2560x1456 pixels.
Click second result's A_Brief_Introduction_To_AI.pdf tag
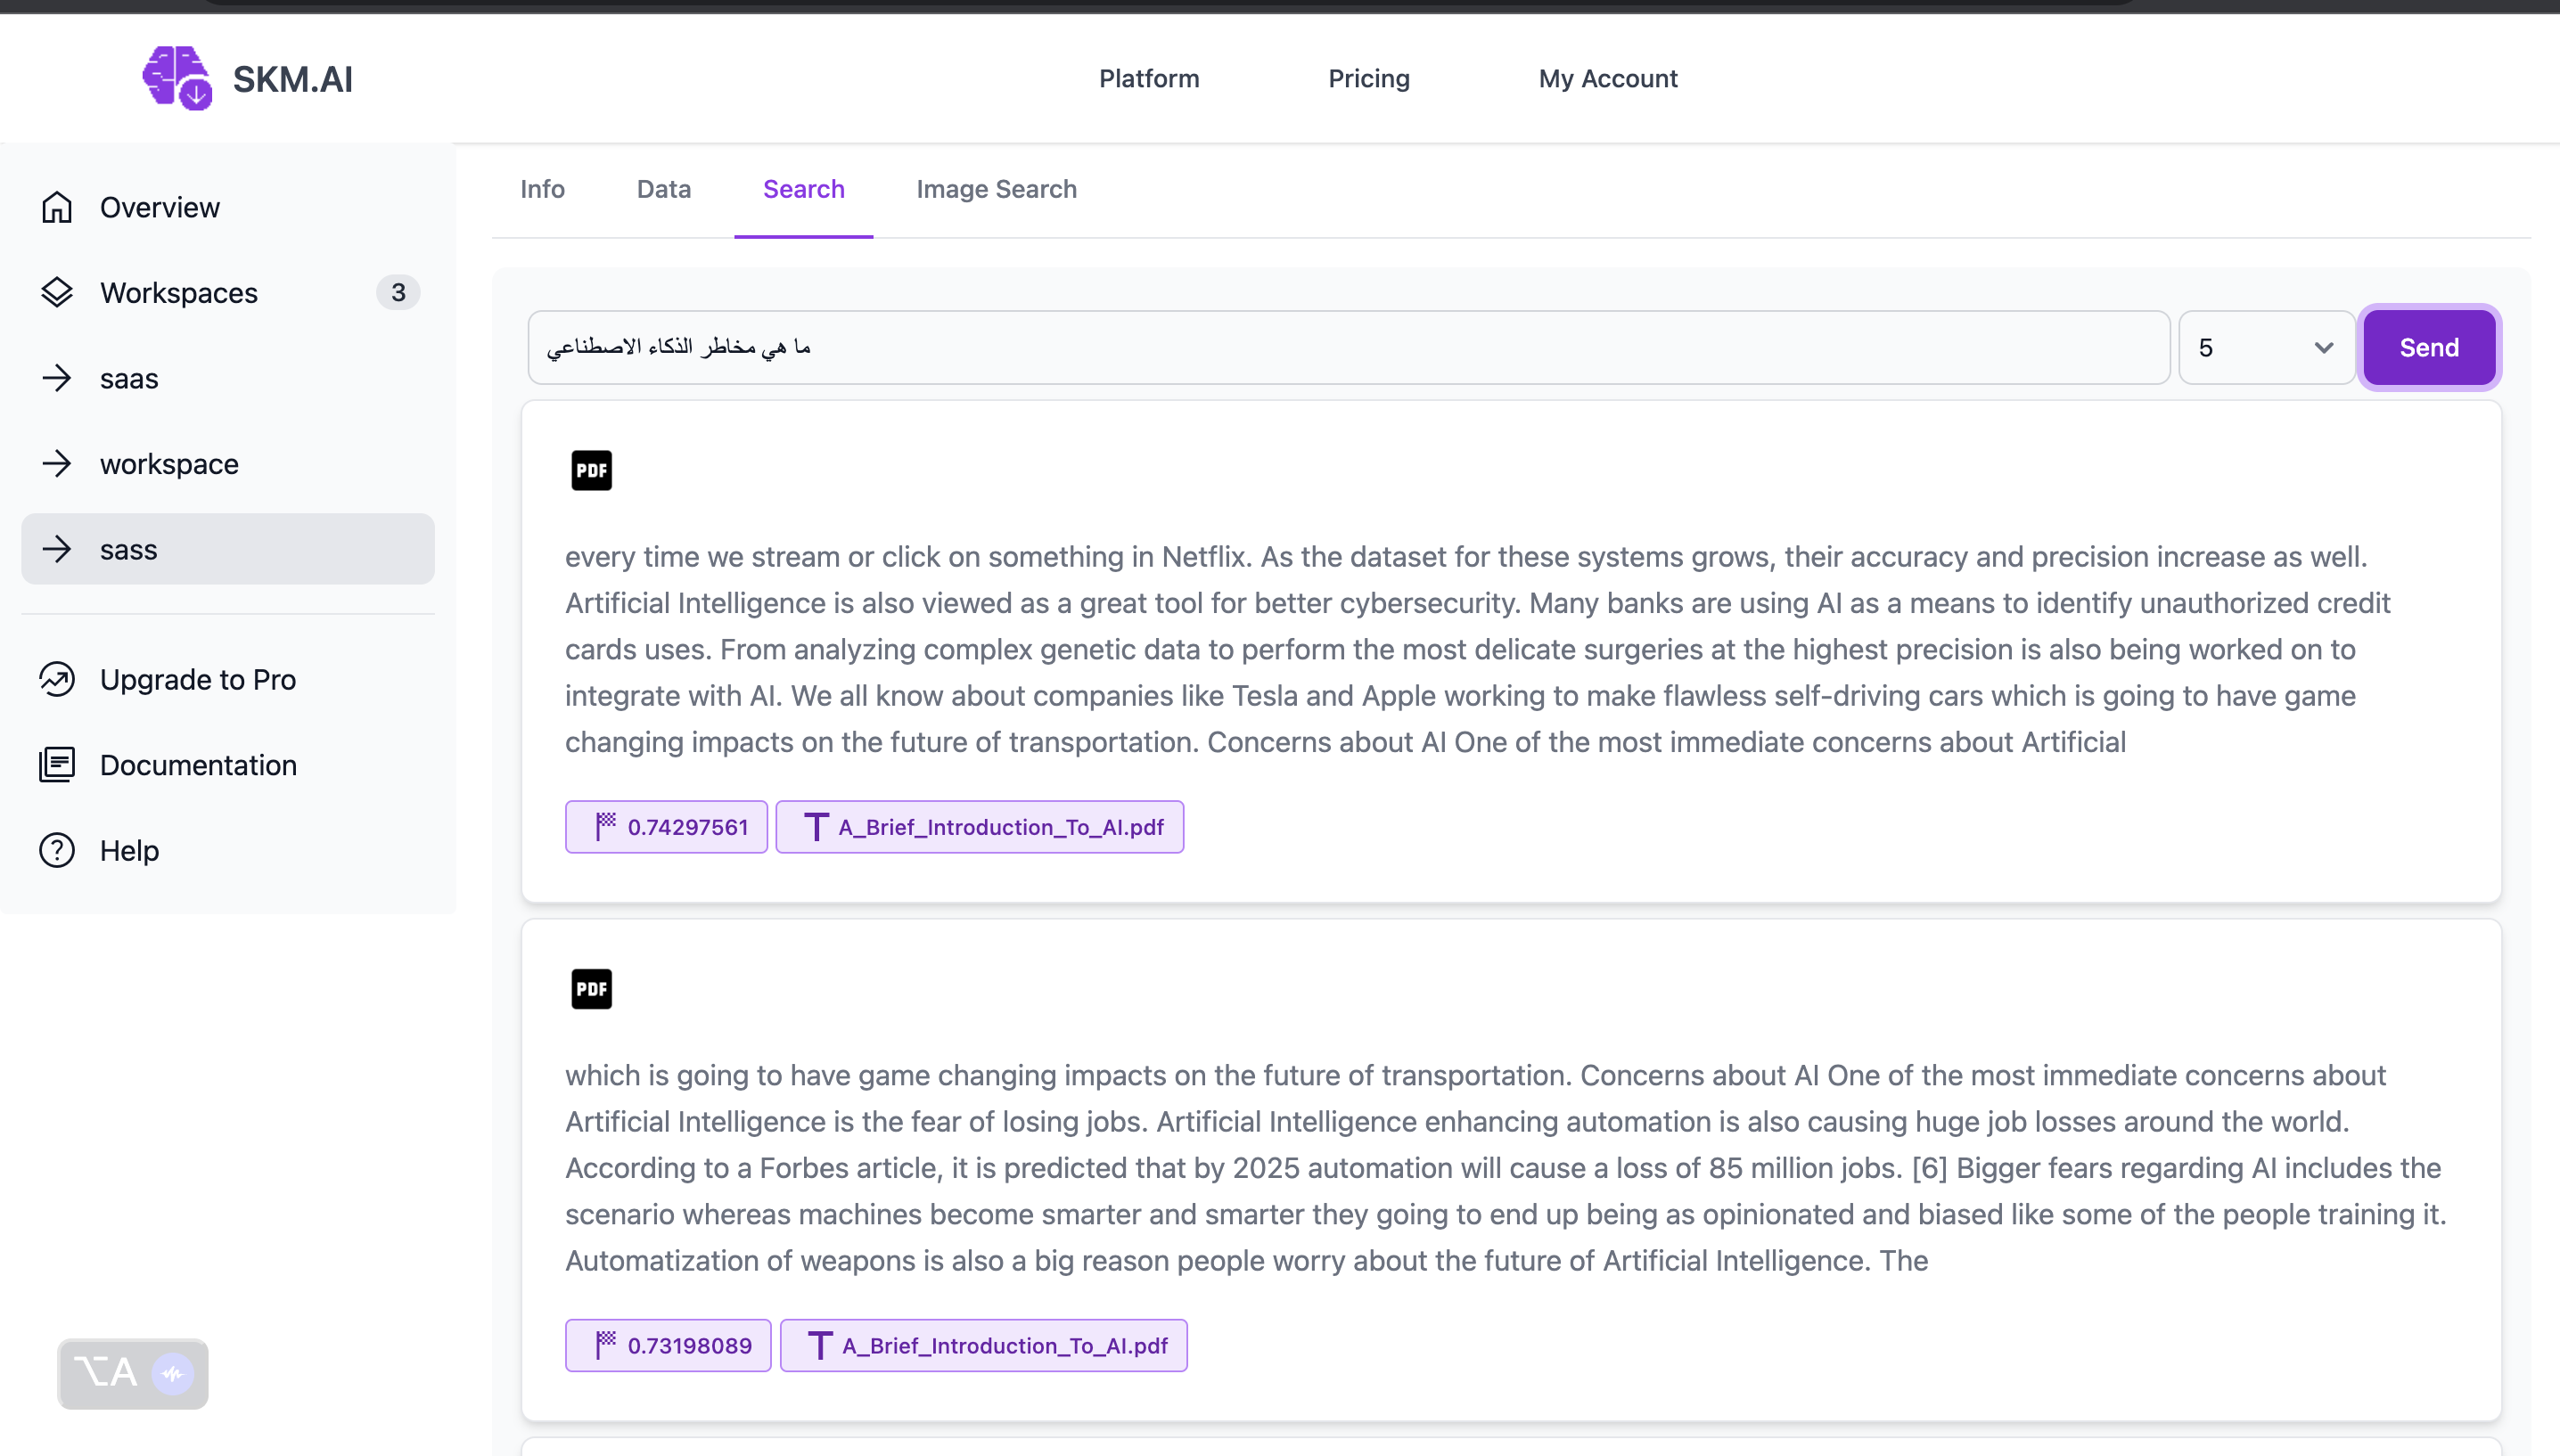(x=983, y=1345)
